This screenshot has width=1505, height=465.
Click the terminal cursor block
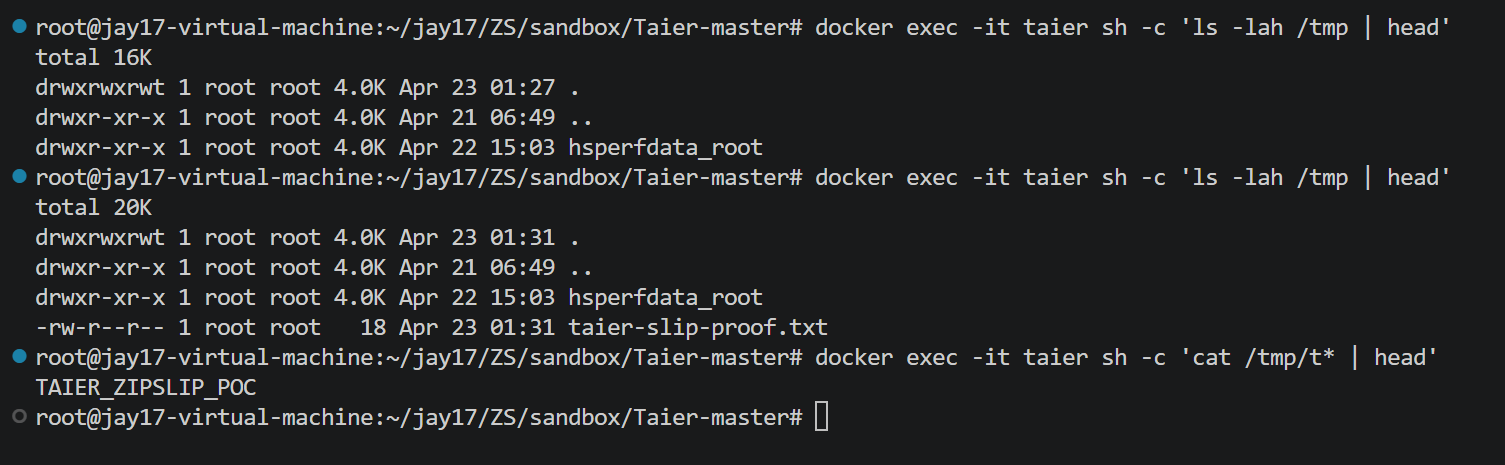821,418
